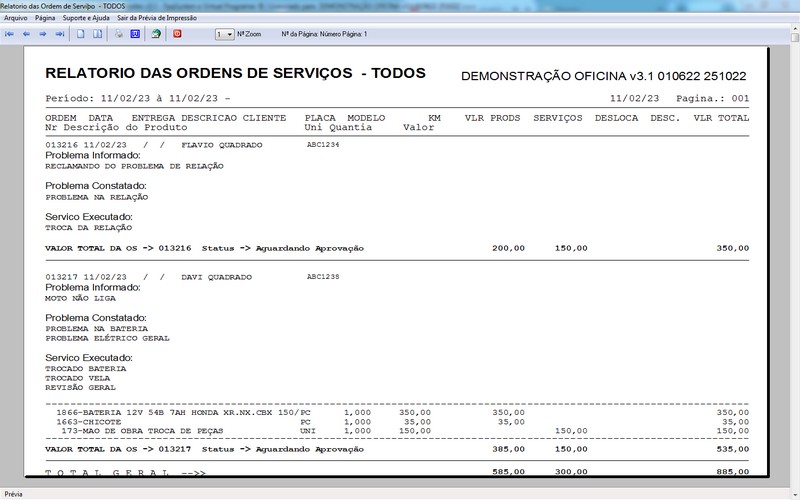Click the text MOTO NÃO LIGA
The height and width of the screenshot is (500, 800).
80,298
